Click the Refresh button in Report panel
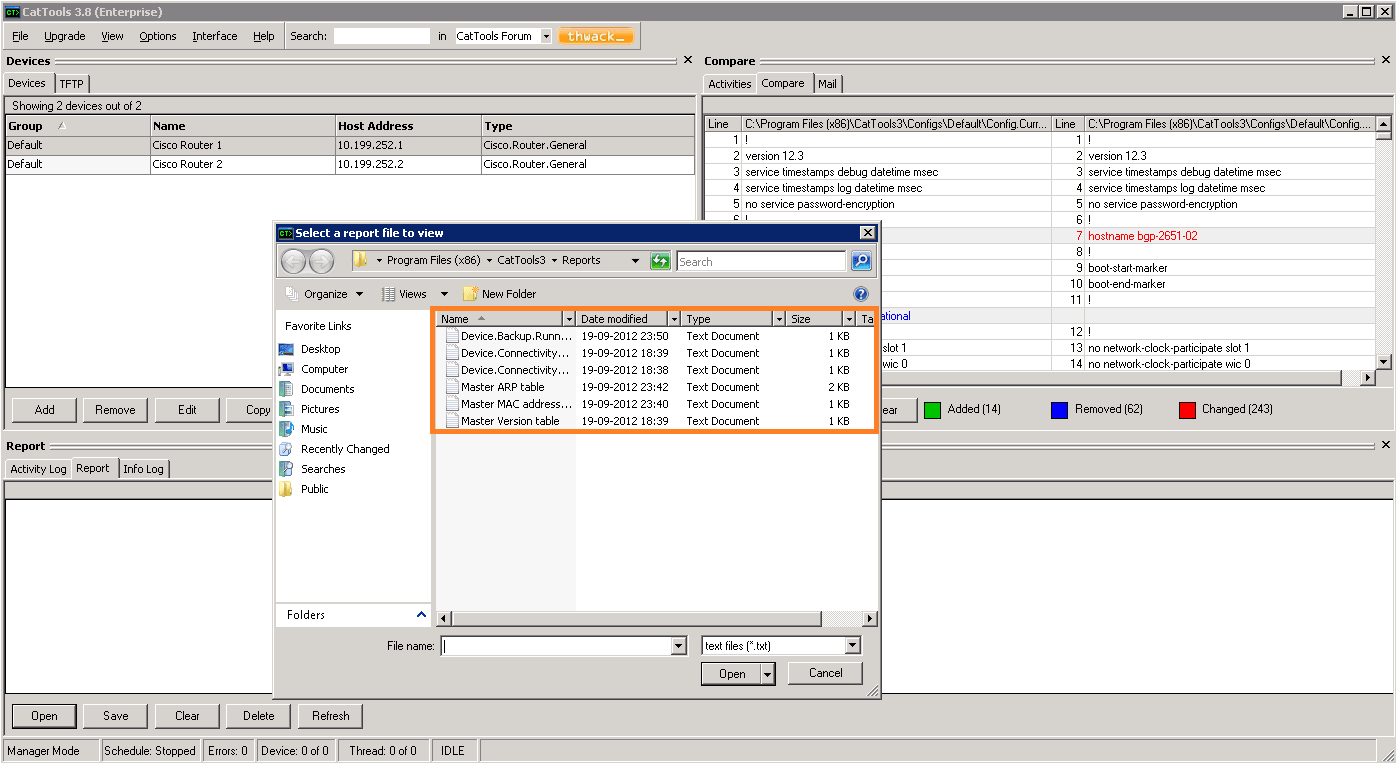 tap(331, 716)
